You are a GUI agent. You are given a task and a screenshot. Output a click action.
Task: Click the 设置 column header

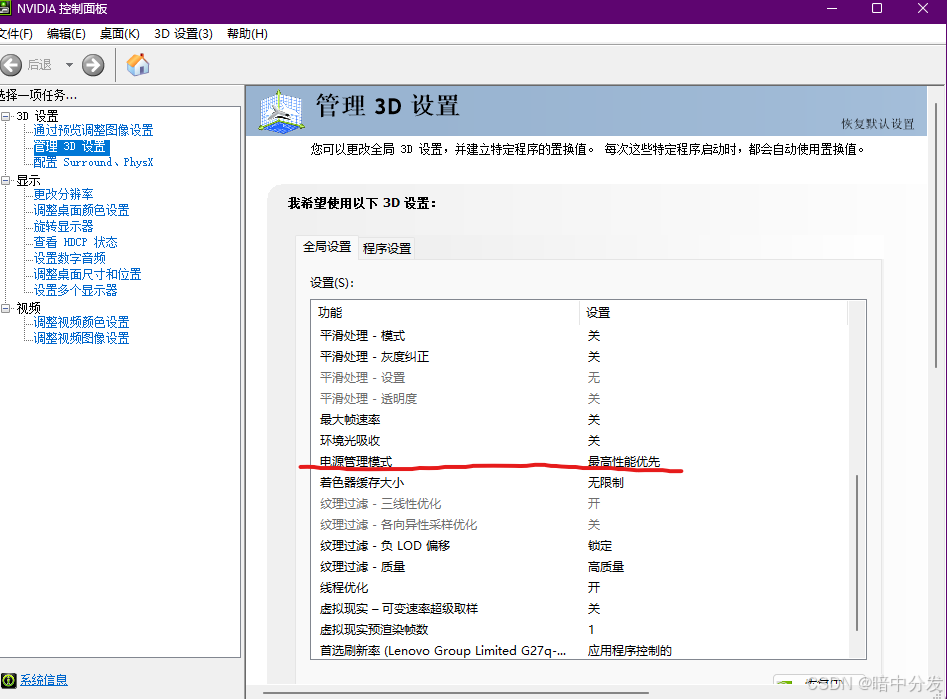[714, 313]
